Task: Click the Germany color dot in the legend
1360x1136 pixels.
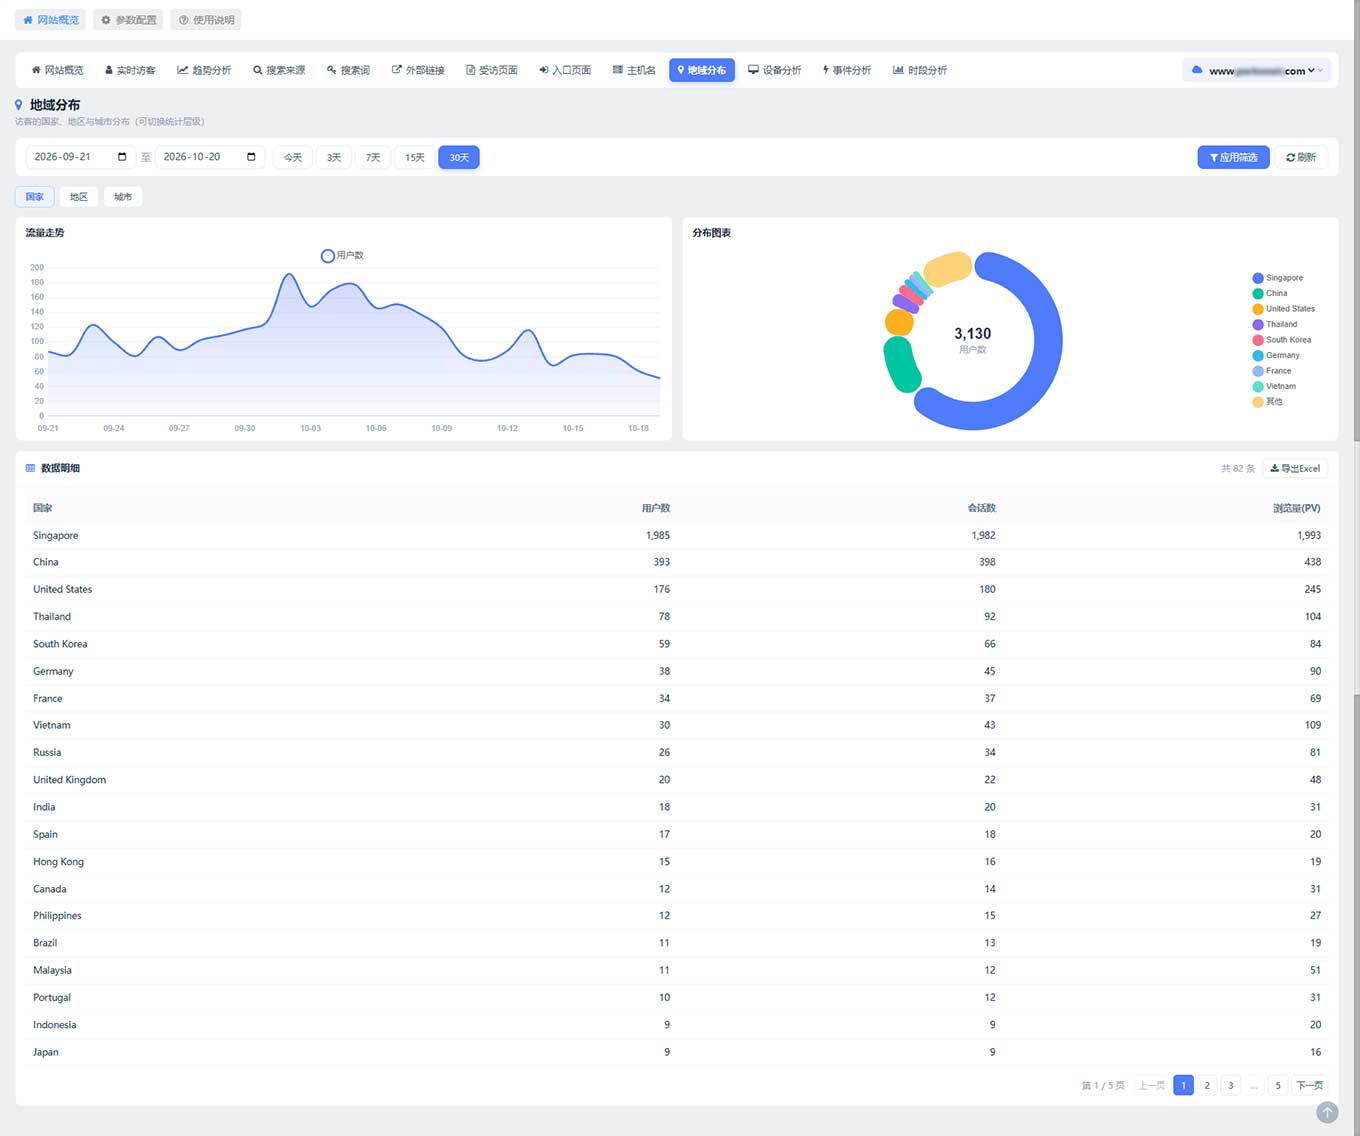Action: click(x=1258, y=356)
